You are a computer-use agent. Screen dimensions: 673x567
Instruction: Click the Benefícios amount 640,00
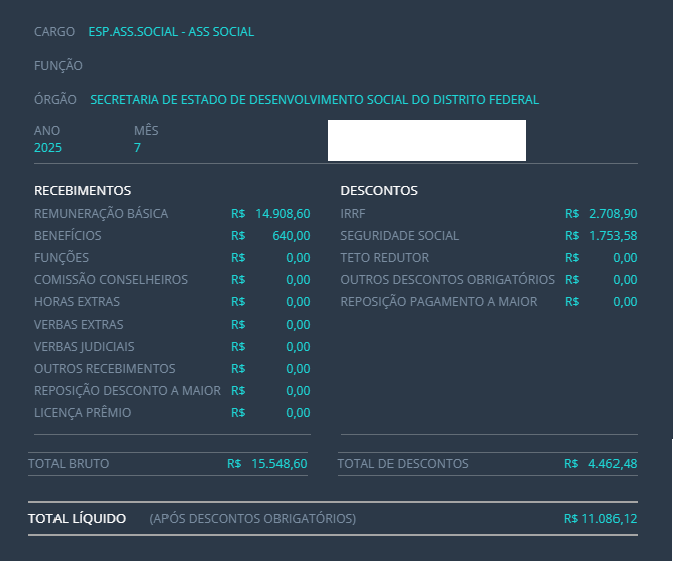tap(291, 236)
